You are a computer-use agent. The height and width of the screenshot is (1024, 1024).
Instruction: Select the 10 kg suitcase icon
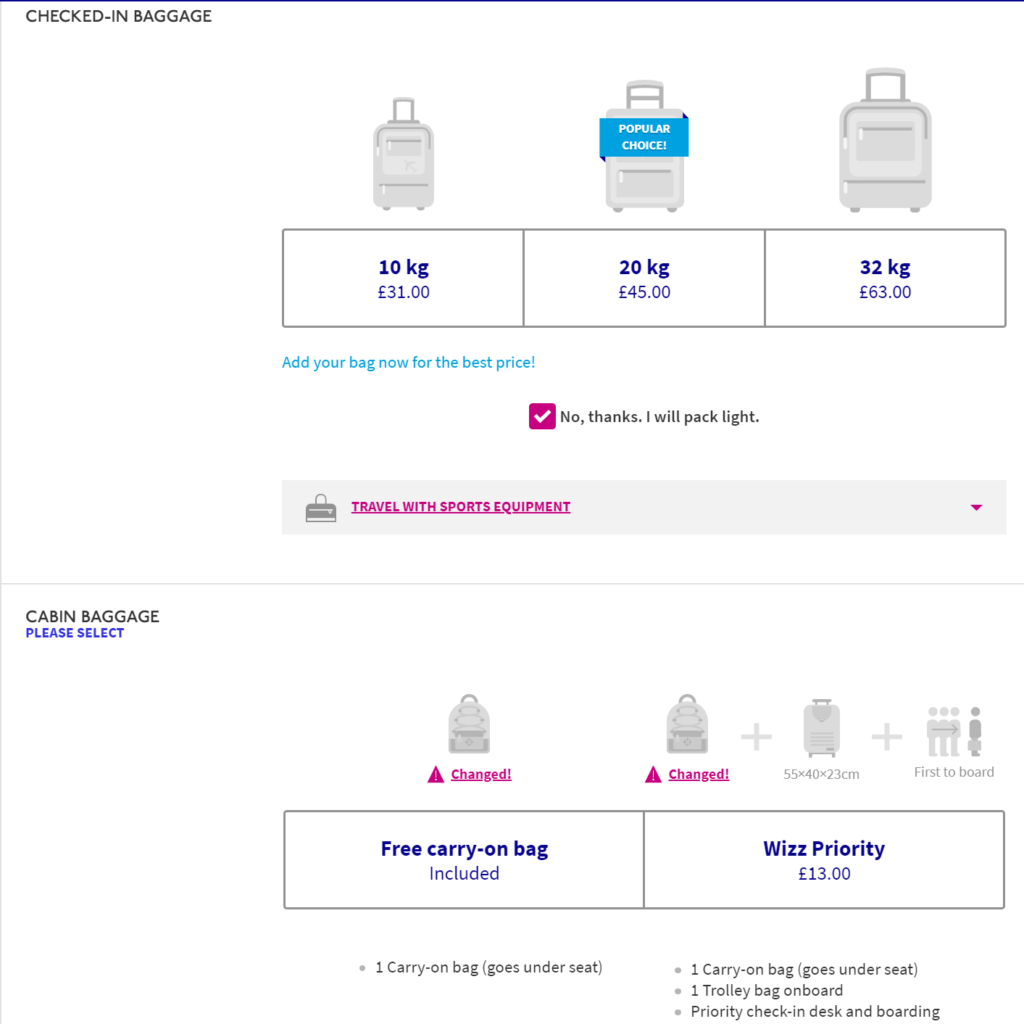click(x=403, y=150)
